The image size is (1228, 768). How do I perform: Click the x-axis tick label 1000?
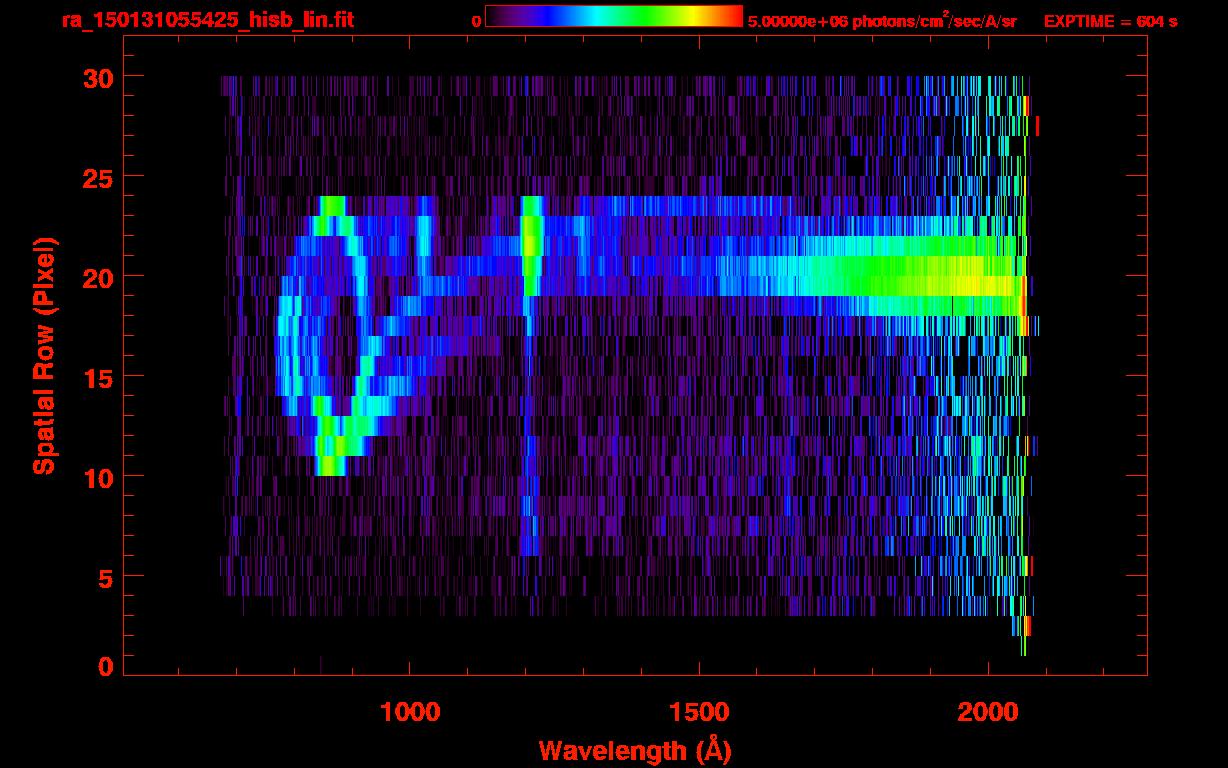click(410, 712)
